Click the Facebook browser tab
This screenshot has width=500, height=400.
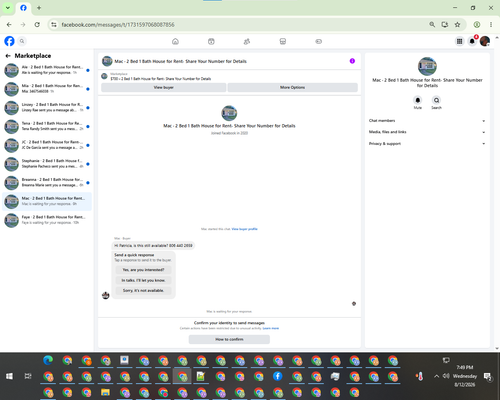coord(23,8)
